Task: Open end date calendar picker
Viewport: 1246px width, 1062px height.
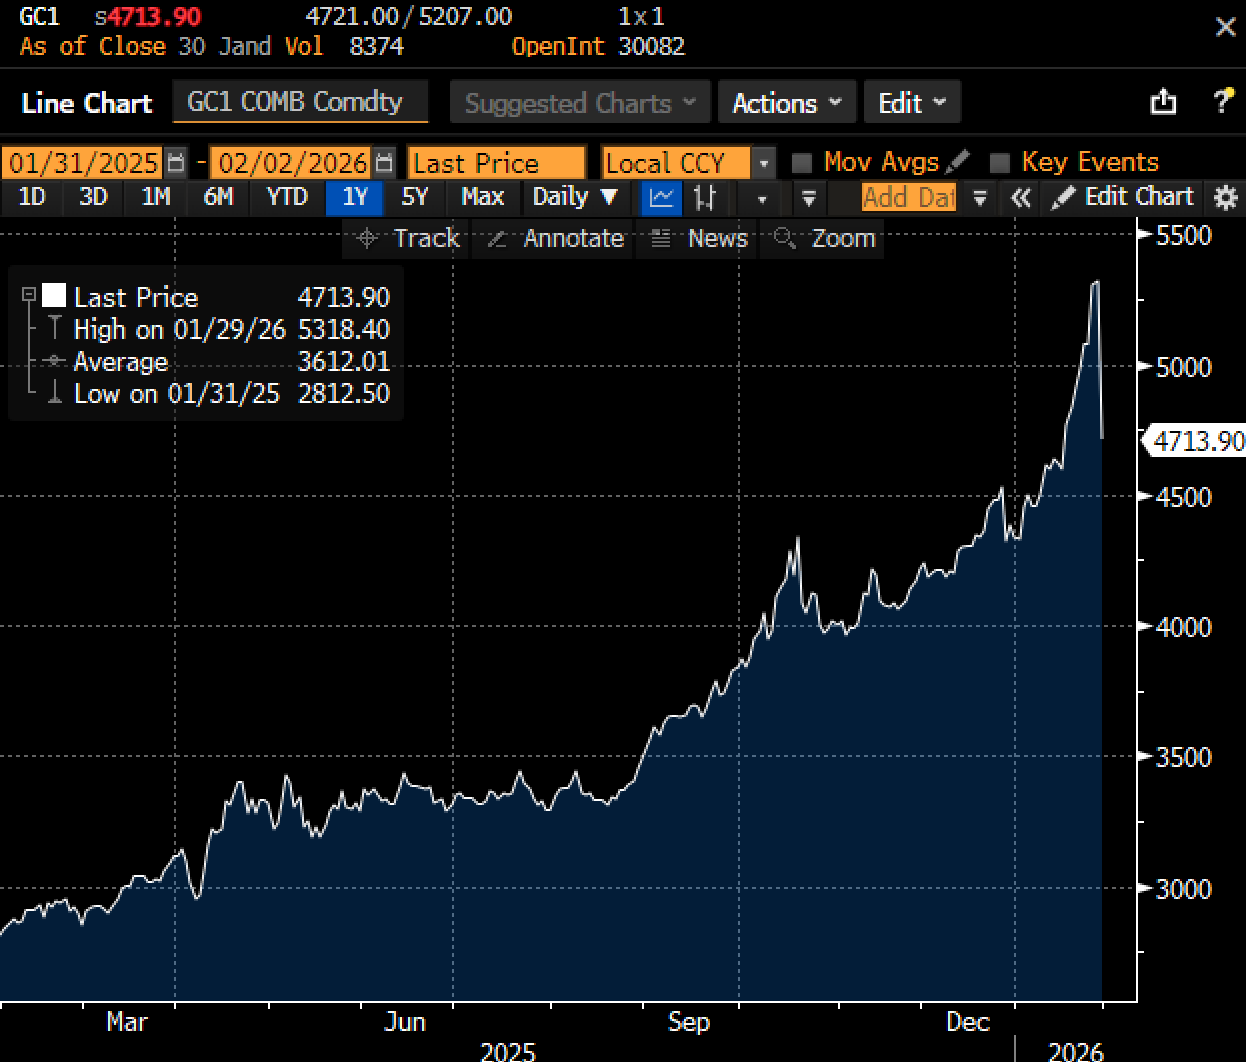Action: 384,163
